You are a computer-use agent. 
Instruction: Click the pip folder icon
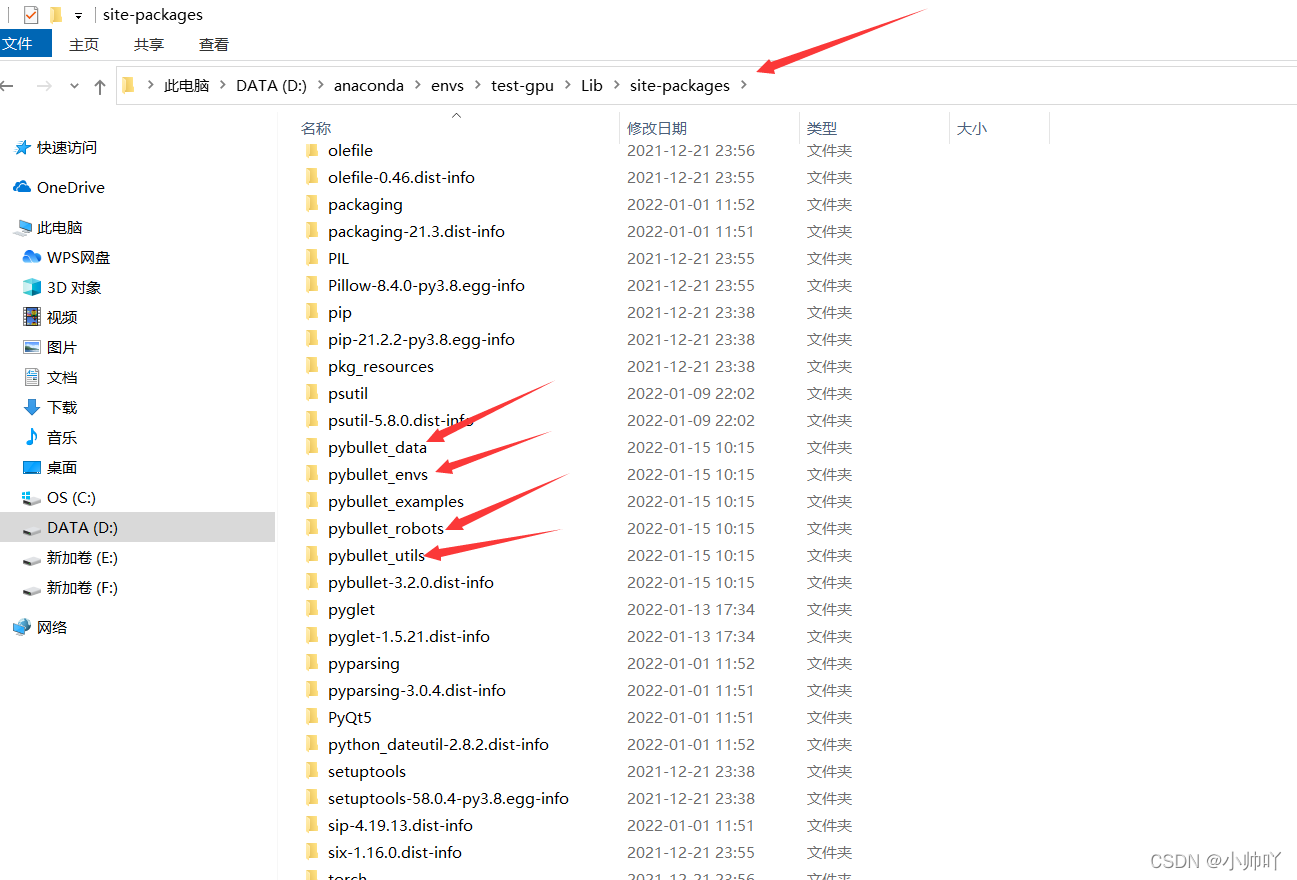[312, 312]
